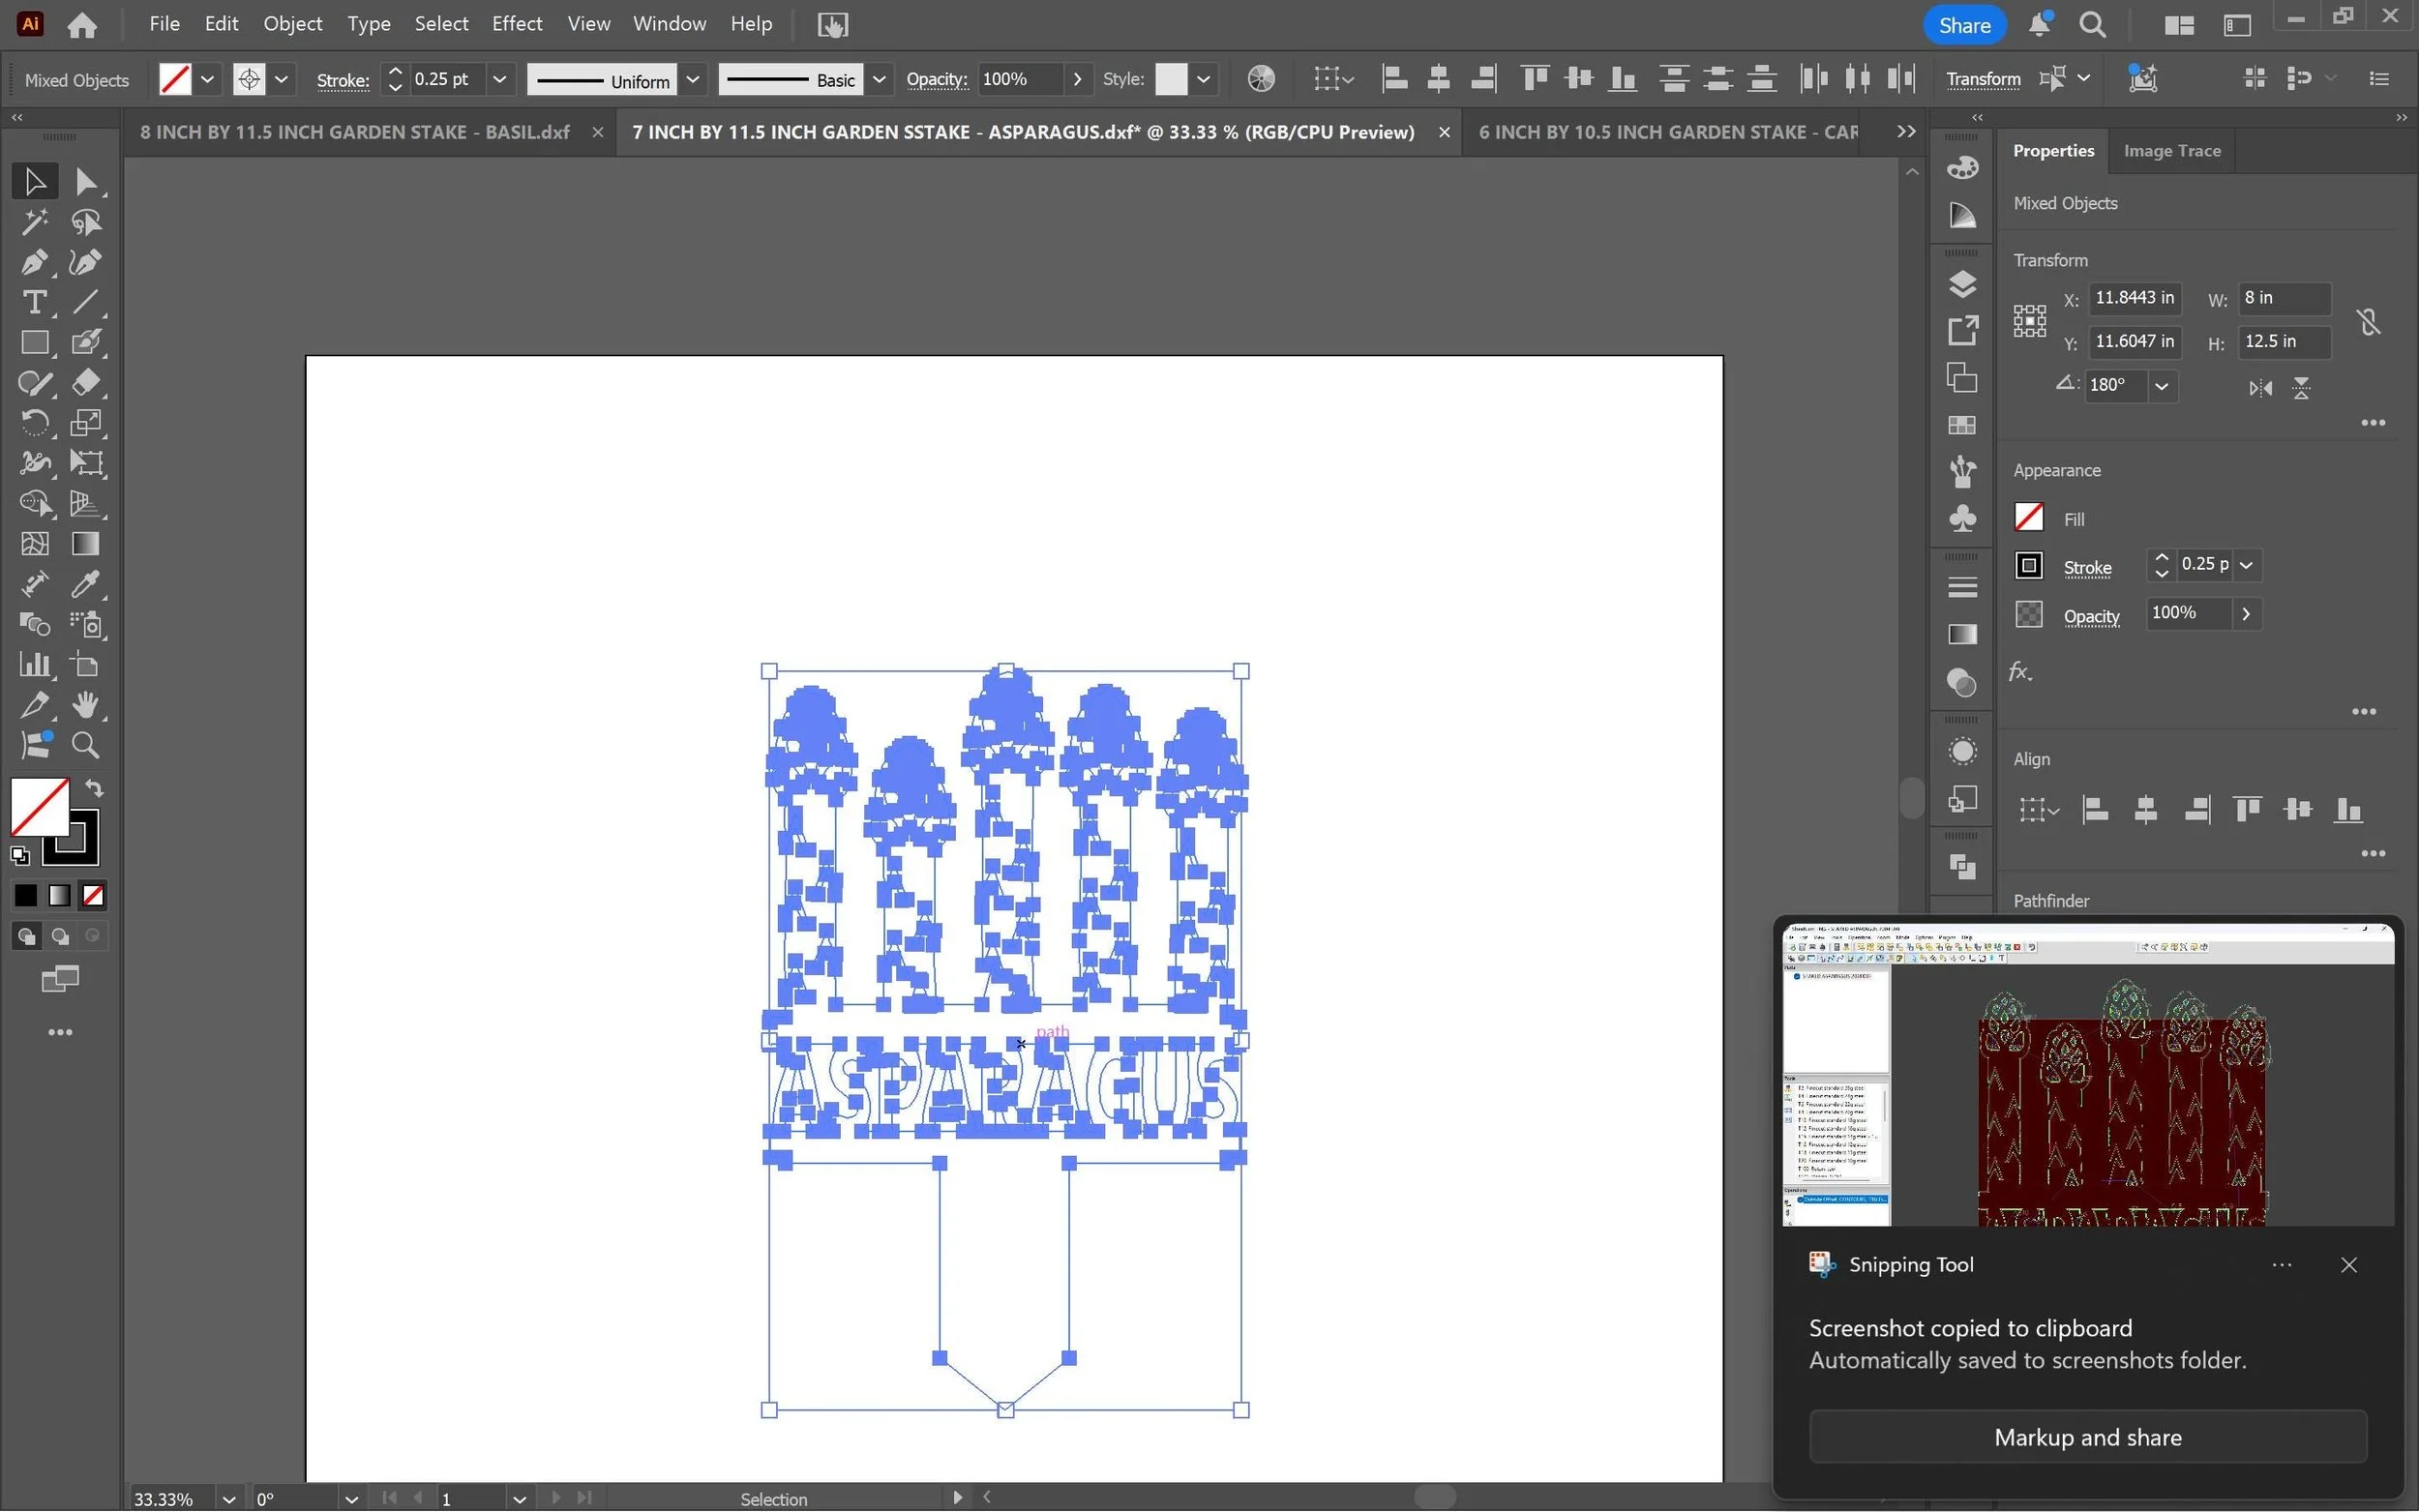Open the zoom level dropdown
The image size is (2419, 1512).
coord(229,1498)
